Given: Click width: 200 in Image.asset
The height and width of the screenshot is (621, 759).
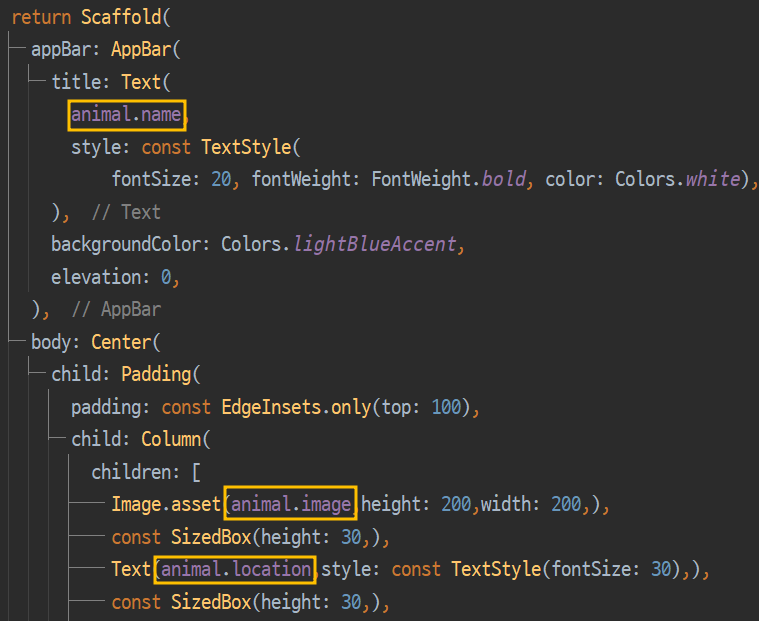Looking at the screenshot, I should (531, 504).
